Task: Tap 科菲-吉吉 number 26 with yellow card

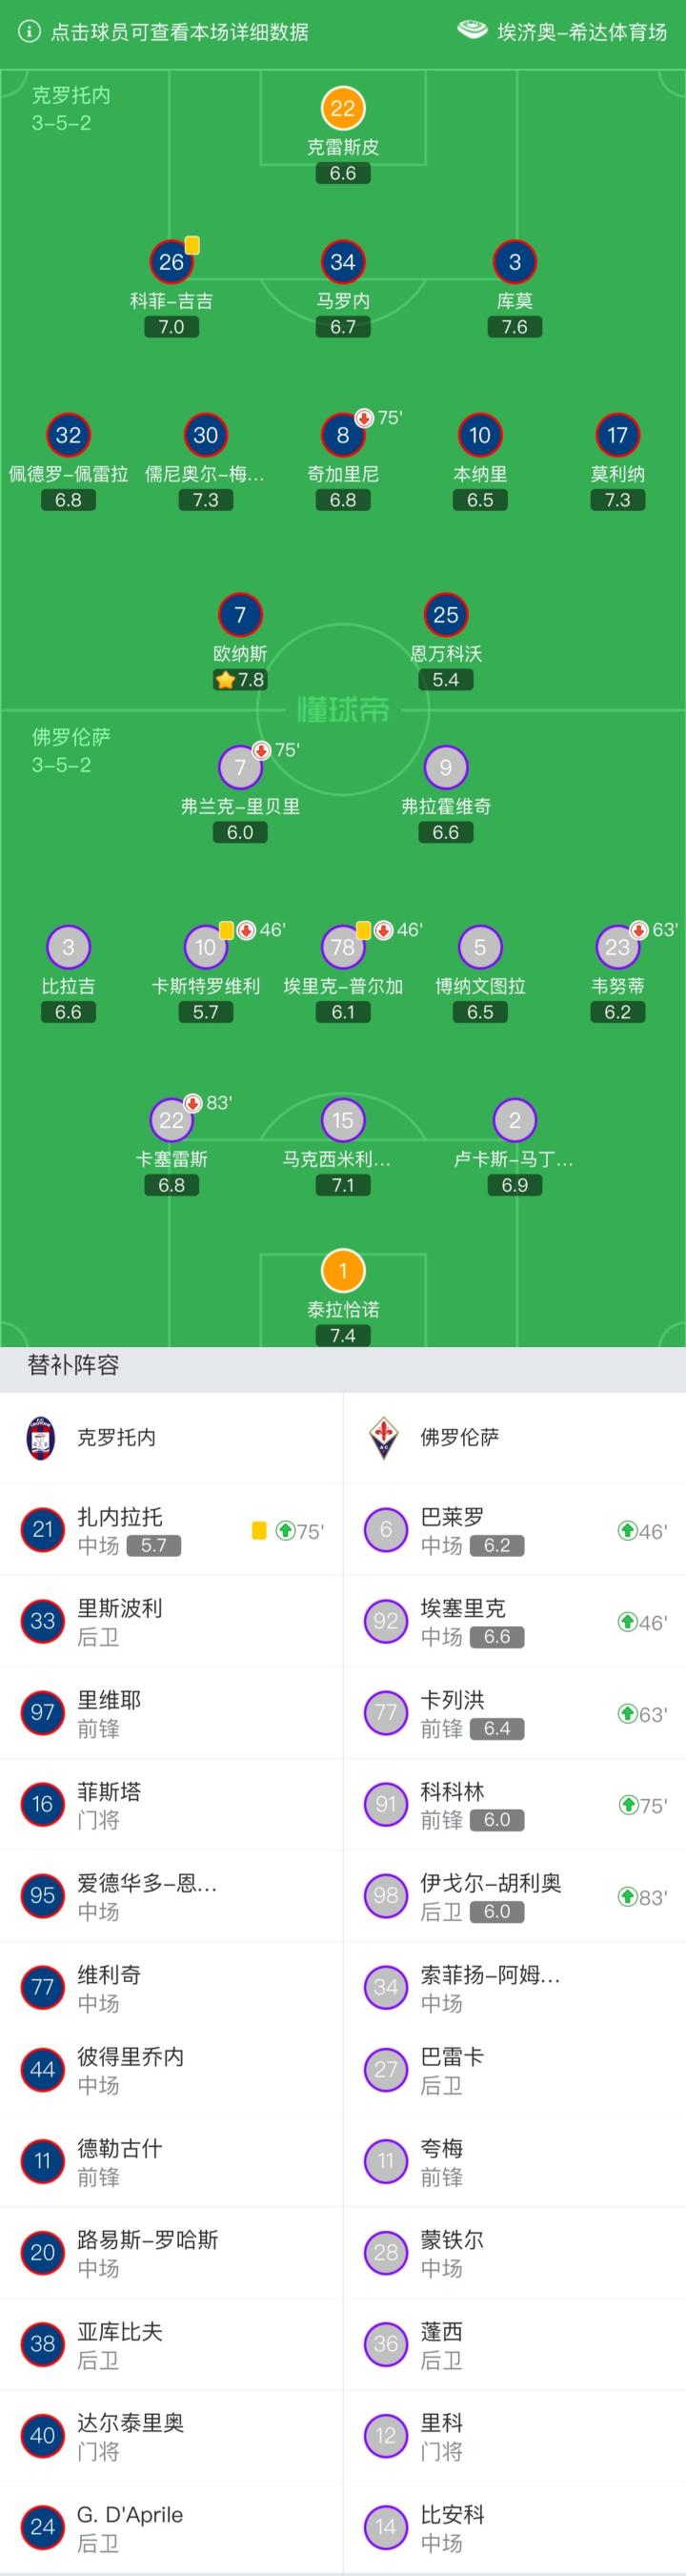Action: tap(171, 262)
